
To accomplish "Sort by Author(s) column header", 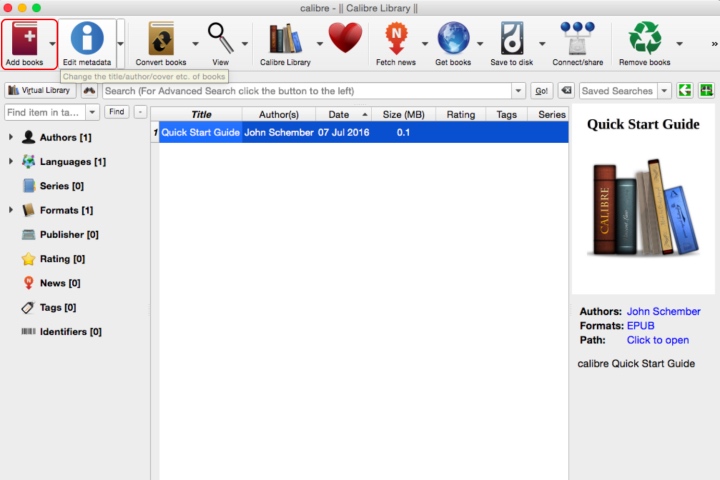I will pos(279,114).
